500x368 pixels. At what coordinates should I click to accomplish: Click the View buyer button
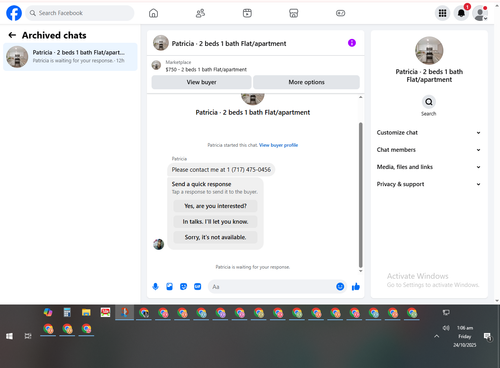coord(201,82)
